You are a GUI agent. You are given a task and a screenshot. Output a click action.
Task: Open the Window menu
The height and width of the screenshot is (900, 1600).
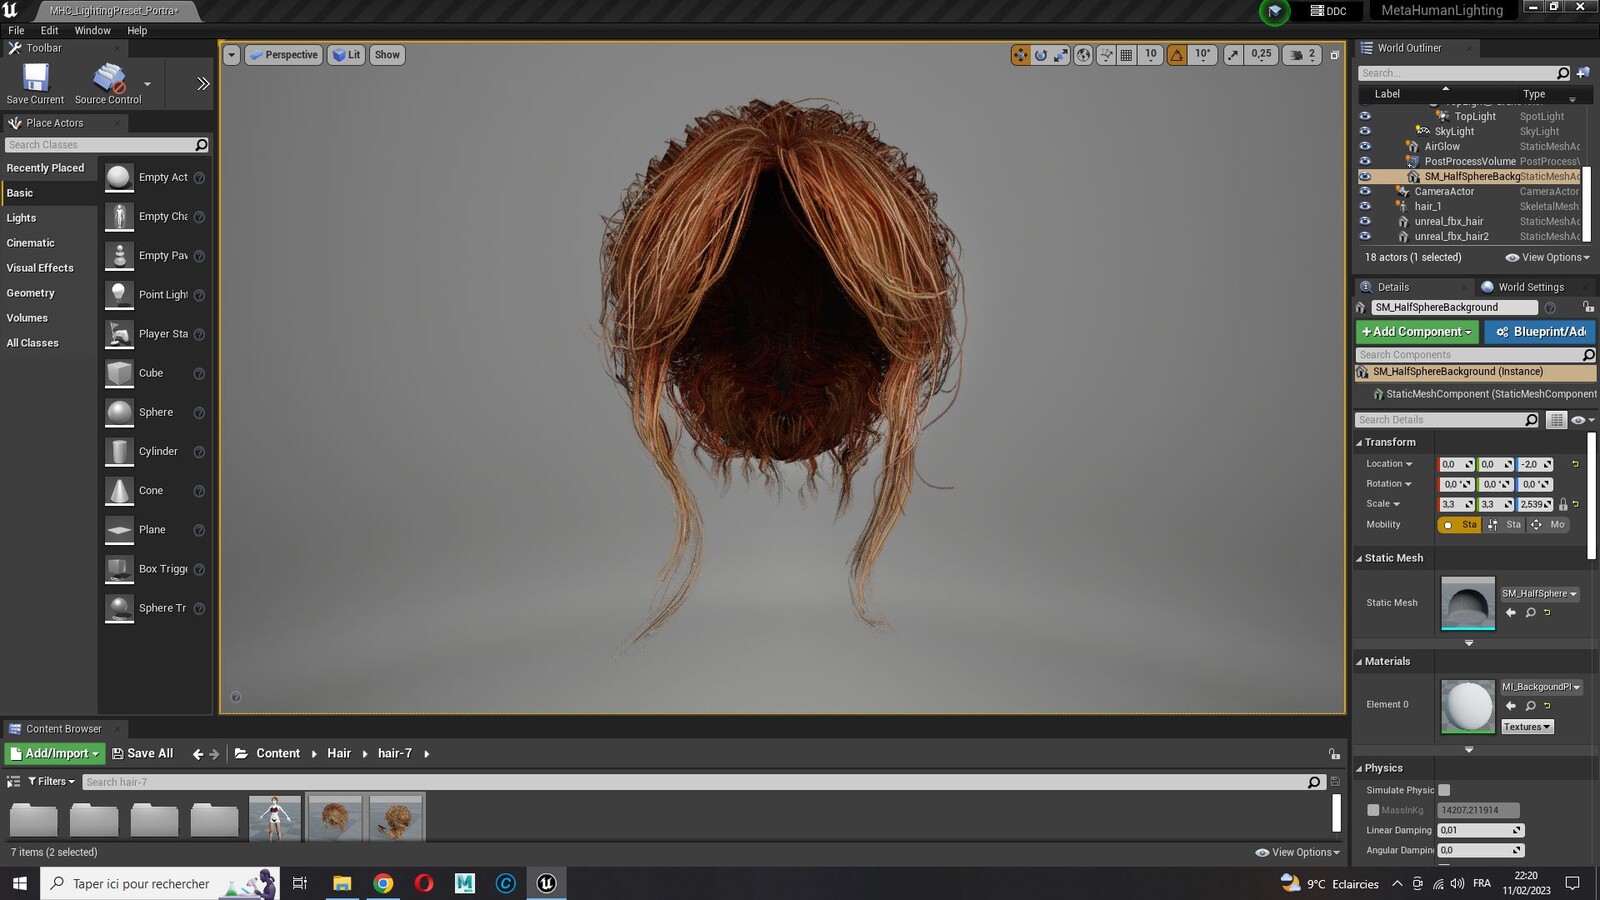(x=92, y=31)
